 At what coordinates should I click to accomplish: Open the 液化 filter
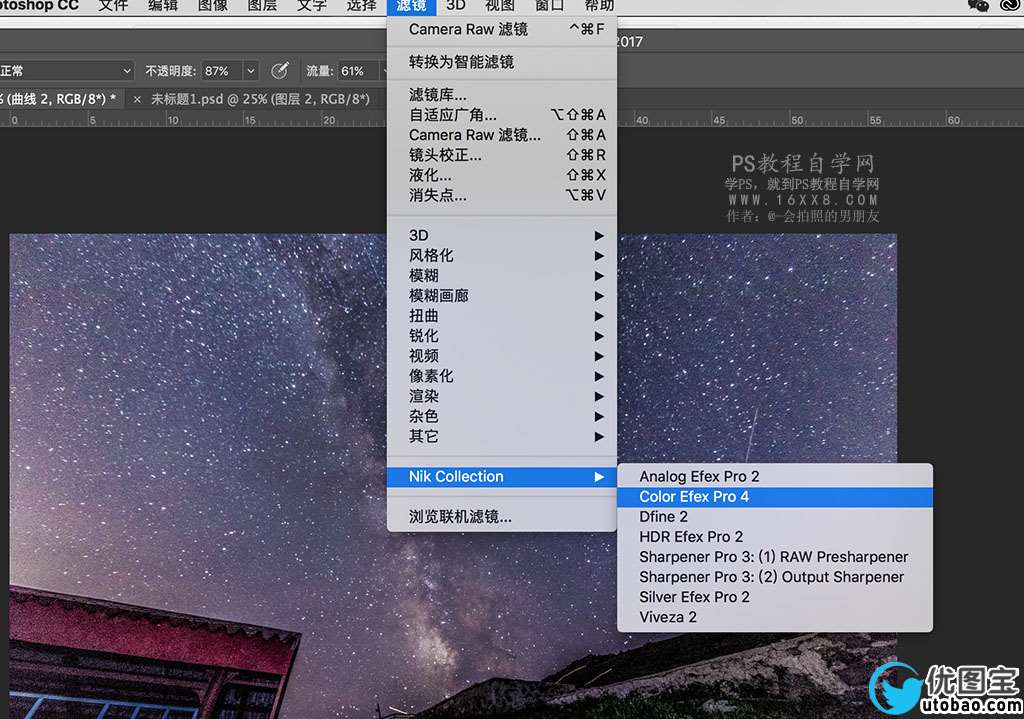[x=430, y=175]
